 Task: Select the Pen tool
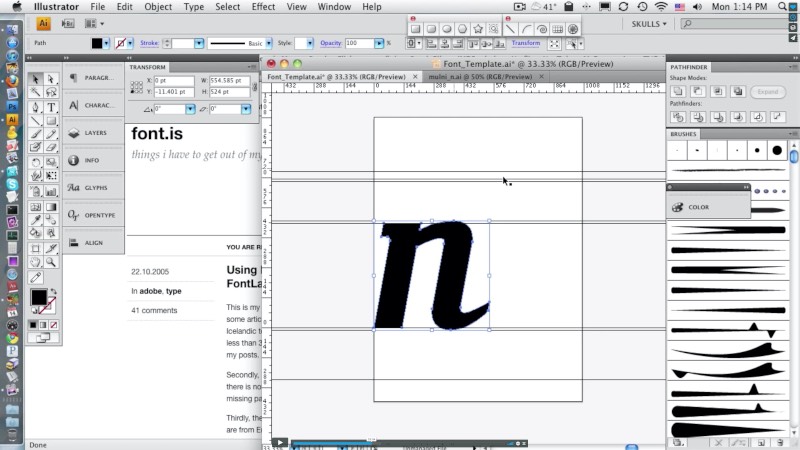pyautogui.click(x=35, y=107)
